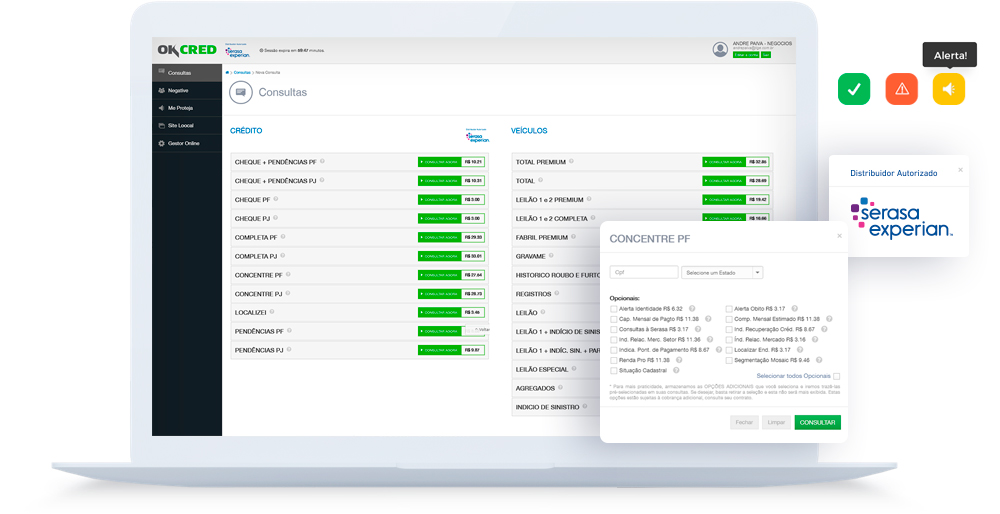This screenshot has width=1000, height=514.
Task: Click the help icon beside CHEQUE PF
Action: (x=276, y=199)
